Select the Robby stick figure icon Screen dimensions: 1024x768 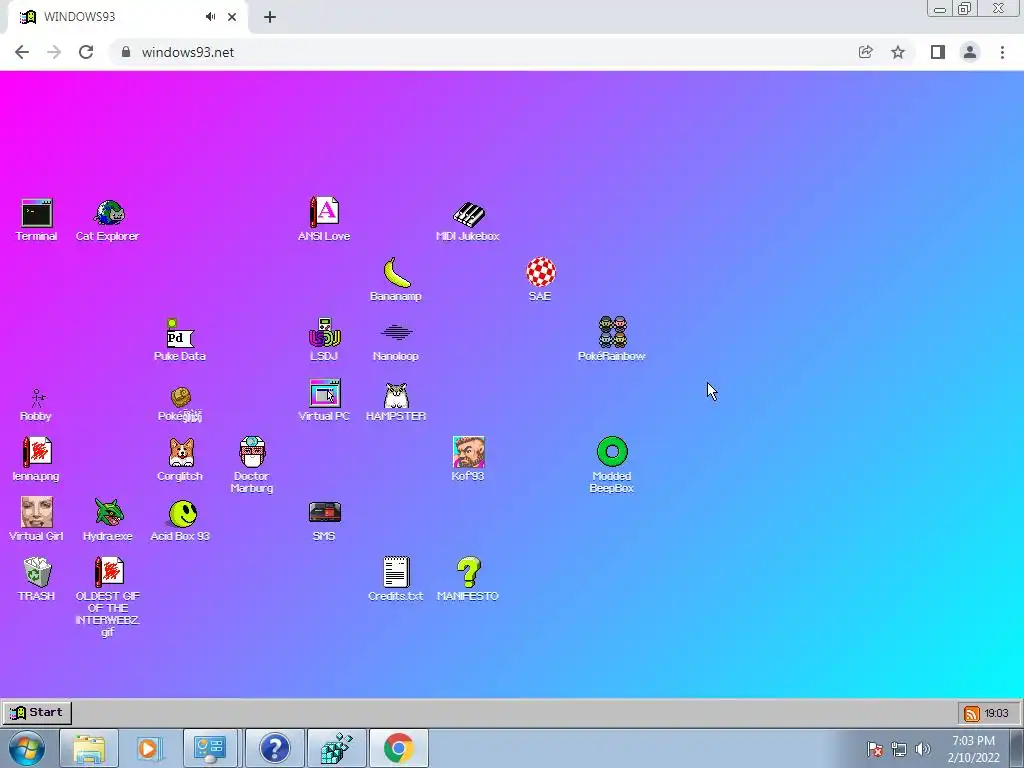point(36,405)
